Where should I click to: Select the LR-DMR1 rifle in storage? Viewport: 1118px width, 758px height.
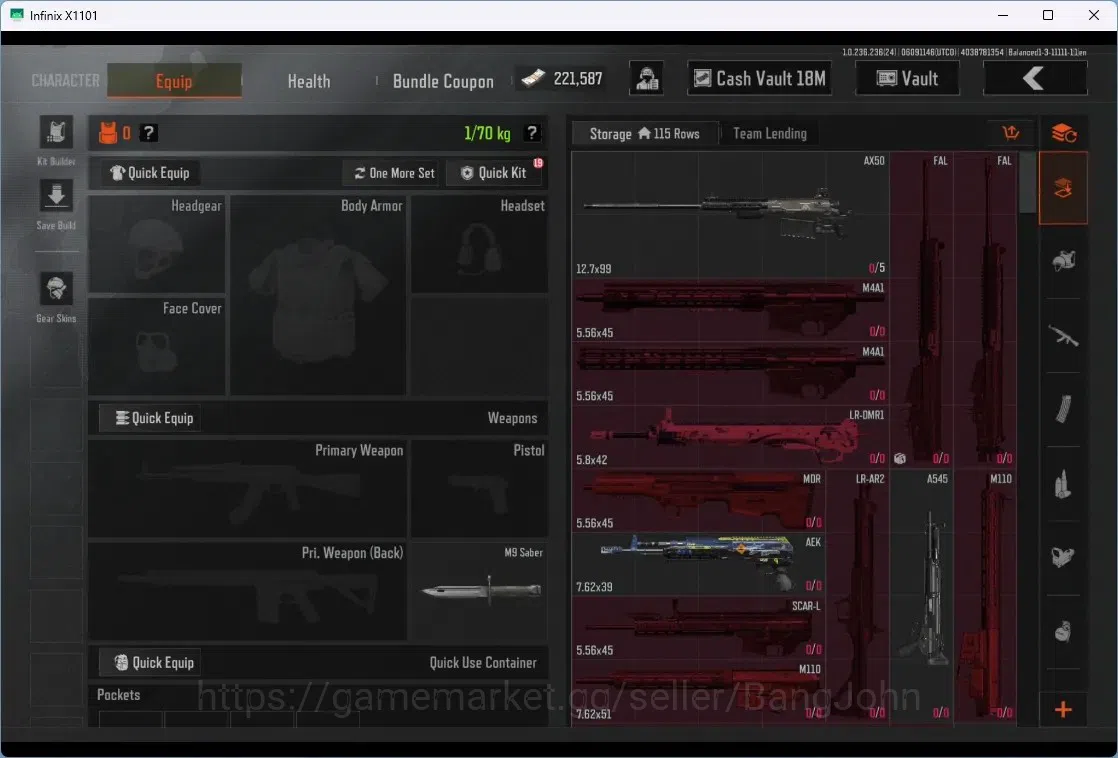(730, 436)
